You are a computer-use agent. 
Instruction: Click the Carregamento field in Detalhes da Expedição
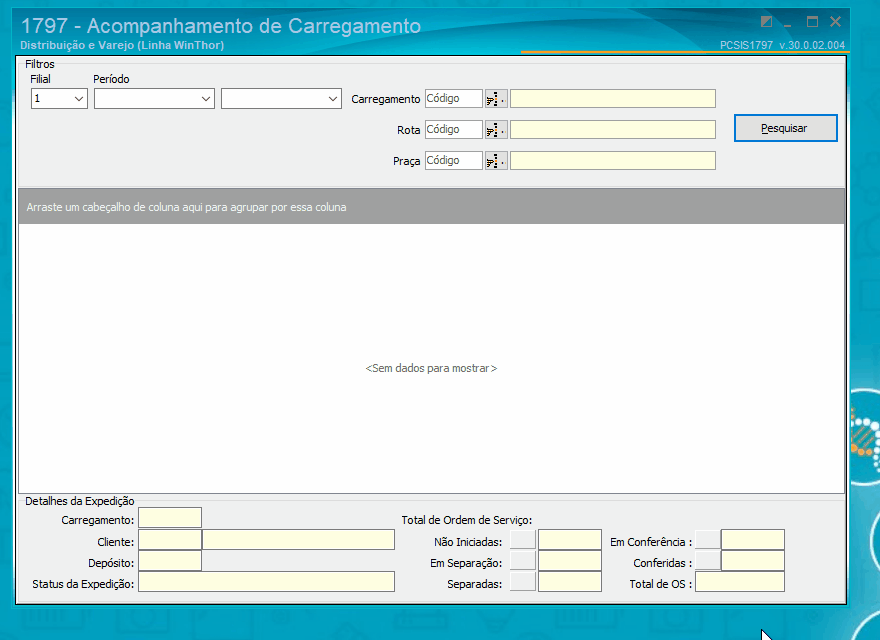169,518
